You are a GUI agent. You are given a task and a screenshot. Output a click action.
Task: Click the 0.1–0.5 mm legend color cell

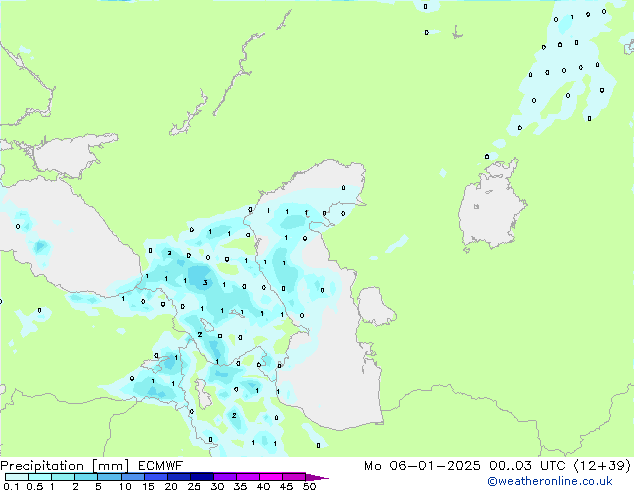coord(17,477)
